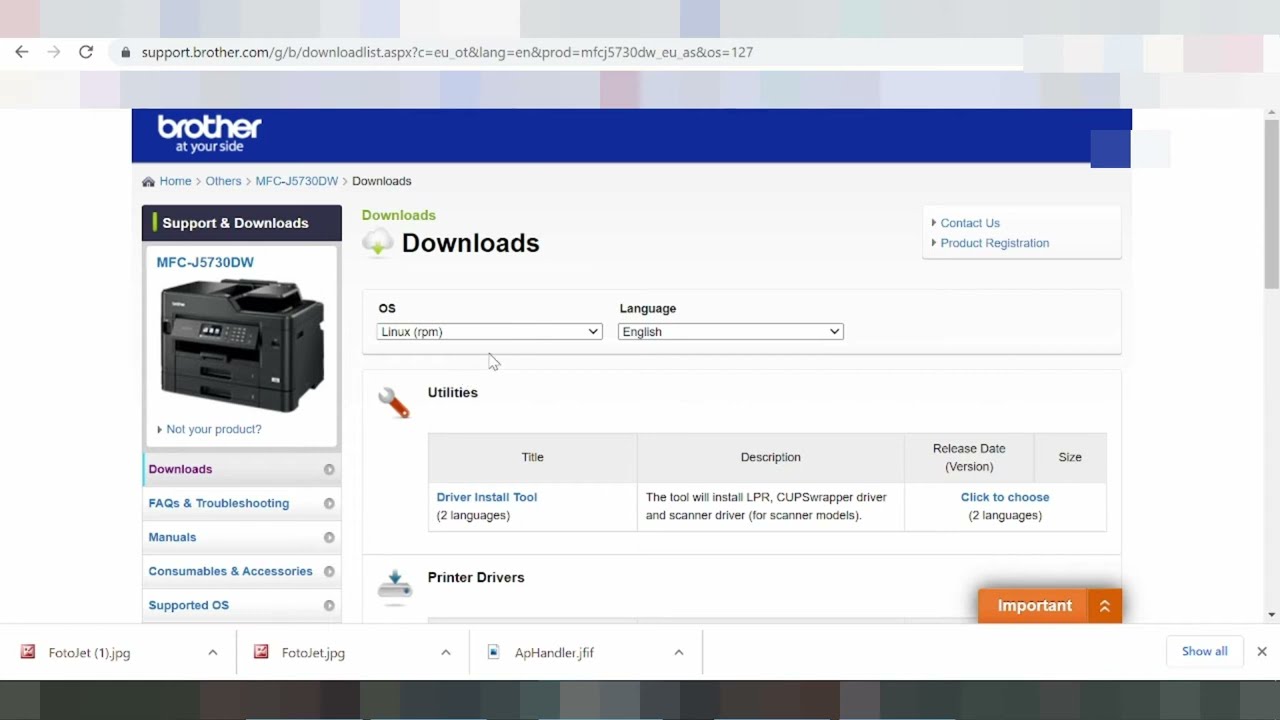Click the arrow icon on Consumables & Accessories row
Screen dimensions: 1280x720
click(x=329, y=571)
